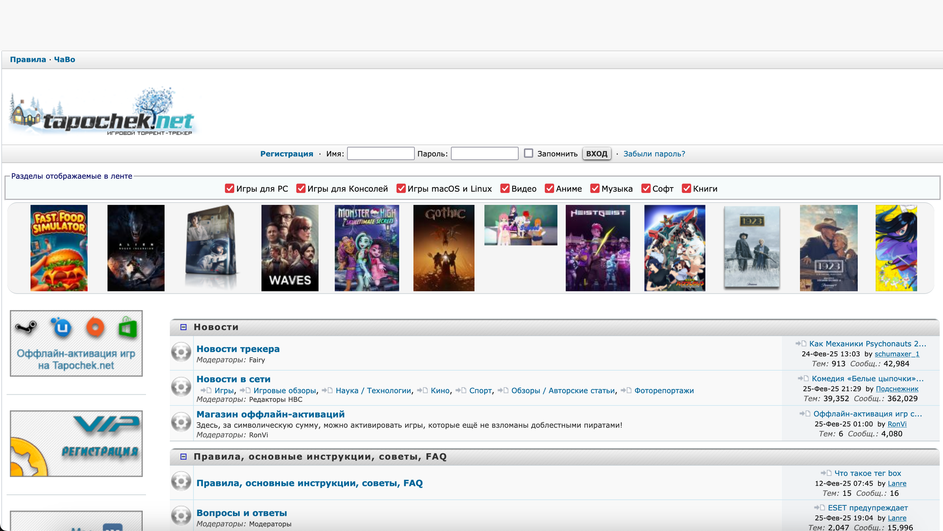Open user profile schumaxer_1
Viewport: 943px width, 531px height.
point(897,354)
